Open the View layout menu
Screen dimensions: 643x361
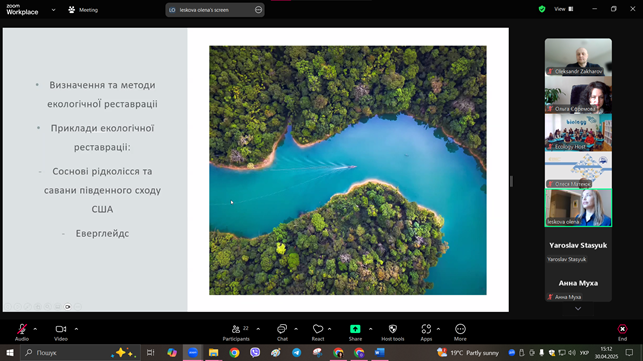(x=564, y=9)
